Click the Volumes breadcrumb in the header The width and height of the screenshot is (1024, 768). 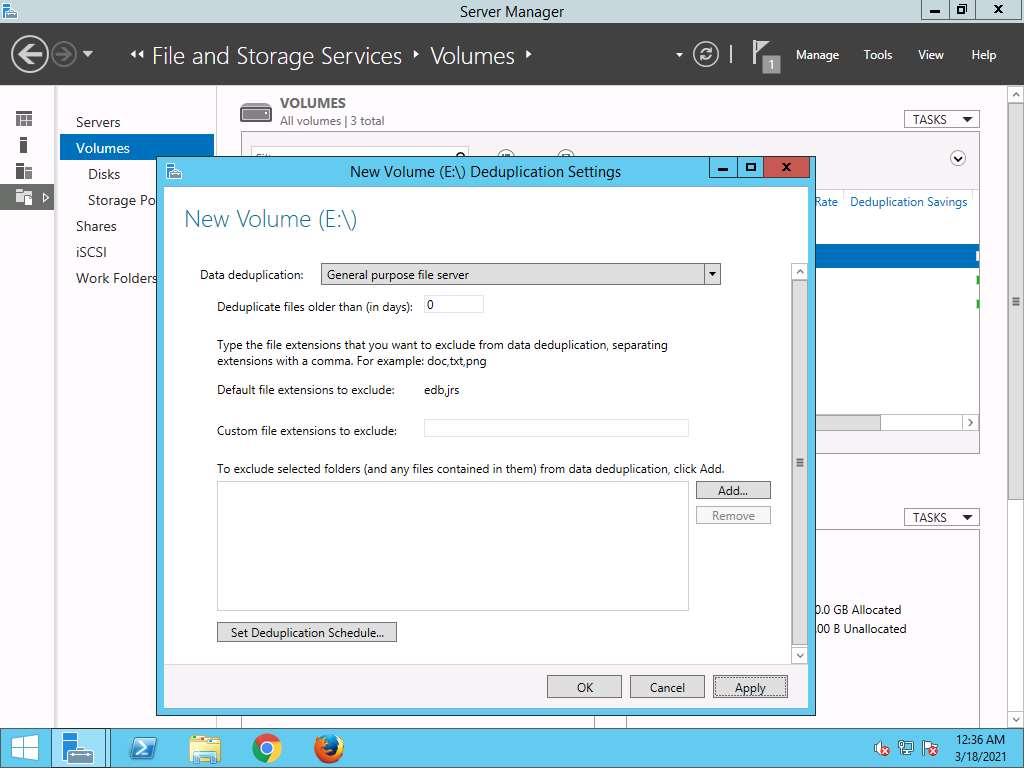click(x=472, y=56)
